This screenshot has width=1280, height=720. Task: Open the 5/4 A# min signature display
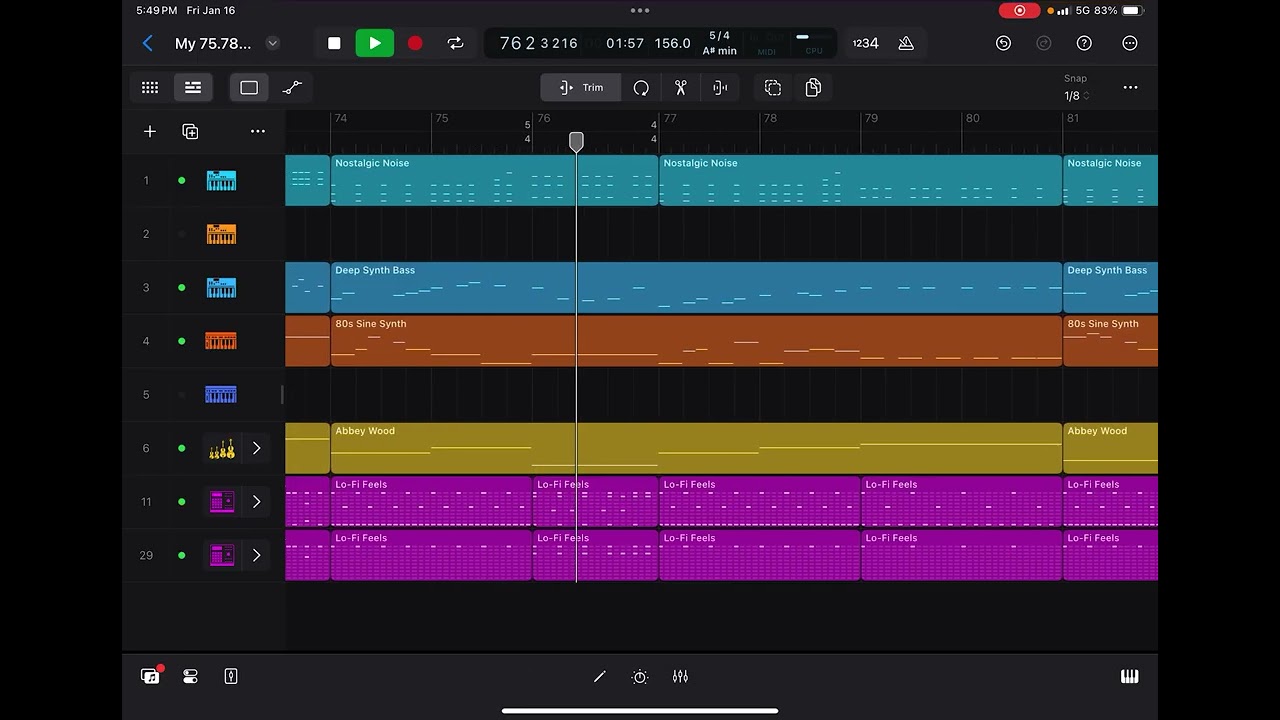pos(719,43)
